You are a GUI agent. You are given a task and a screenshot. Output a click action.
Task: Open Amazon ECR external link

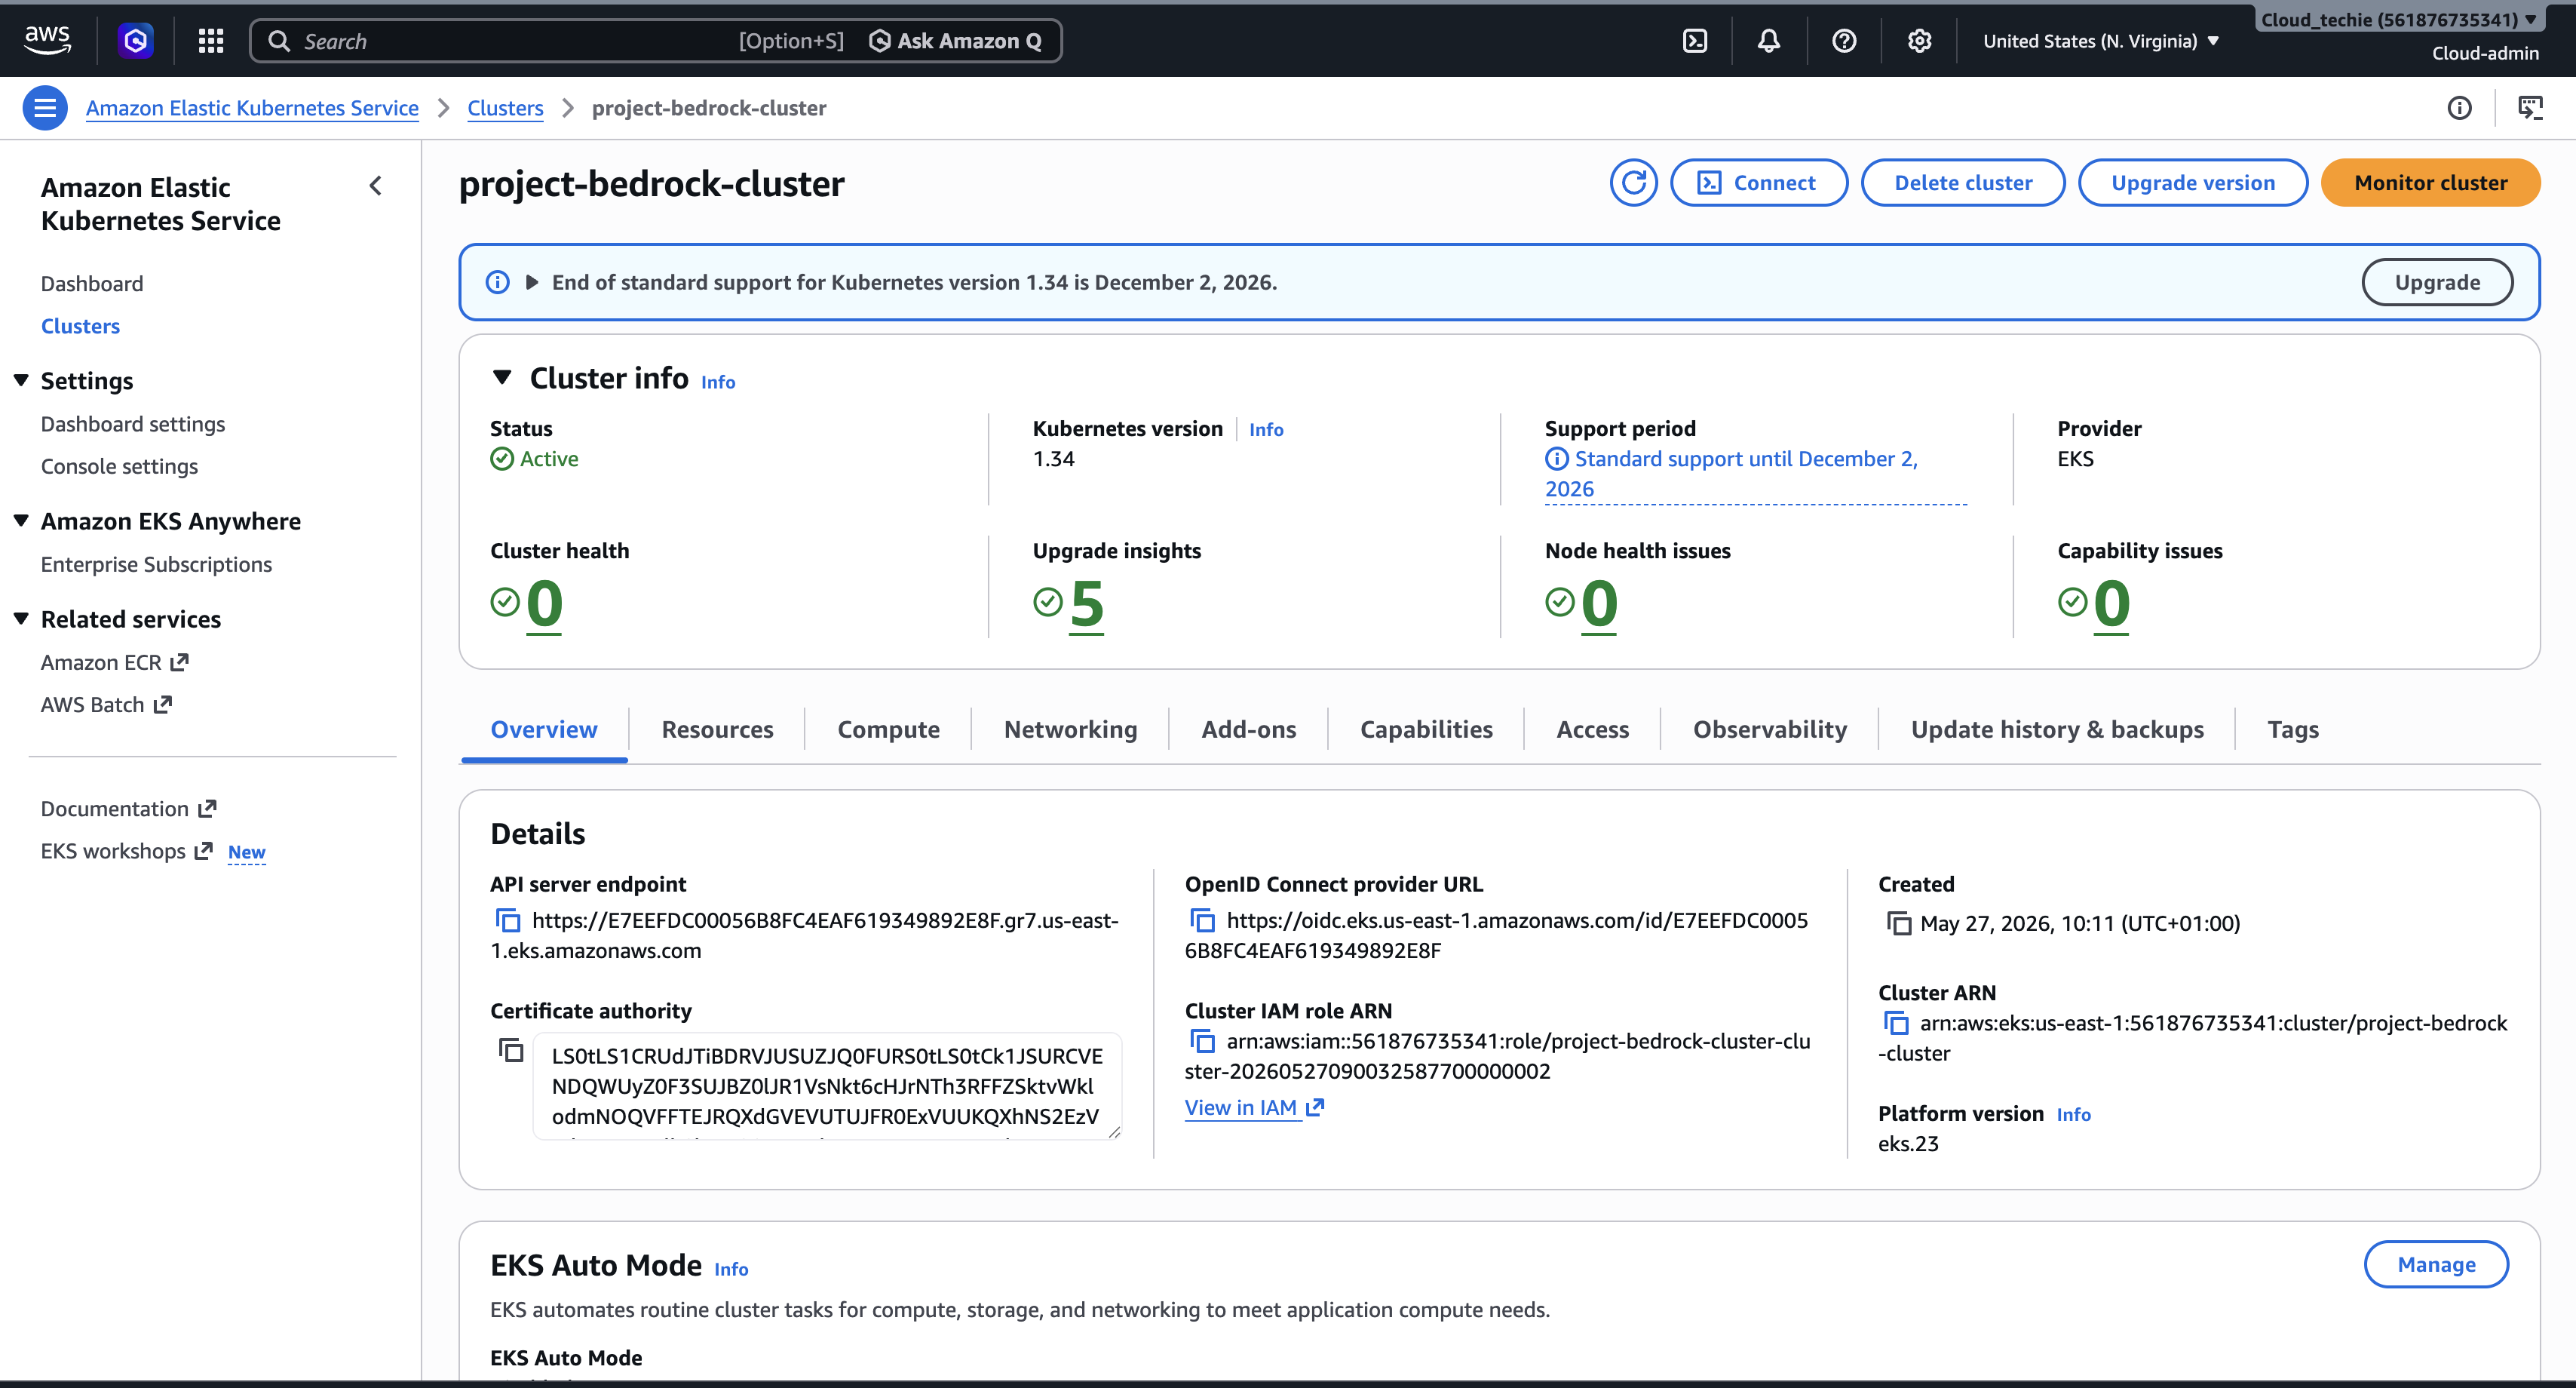point(115,663)
